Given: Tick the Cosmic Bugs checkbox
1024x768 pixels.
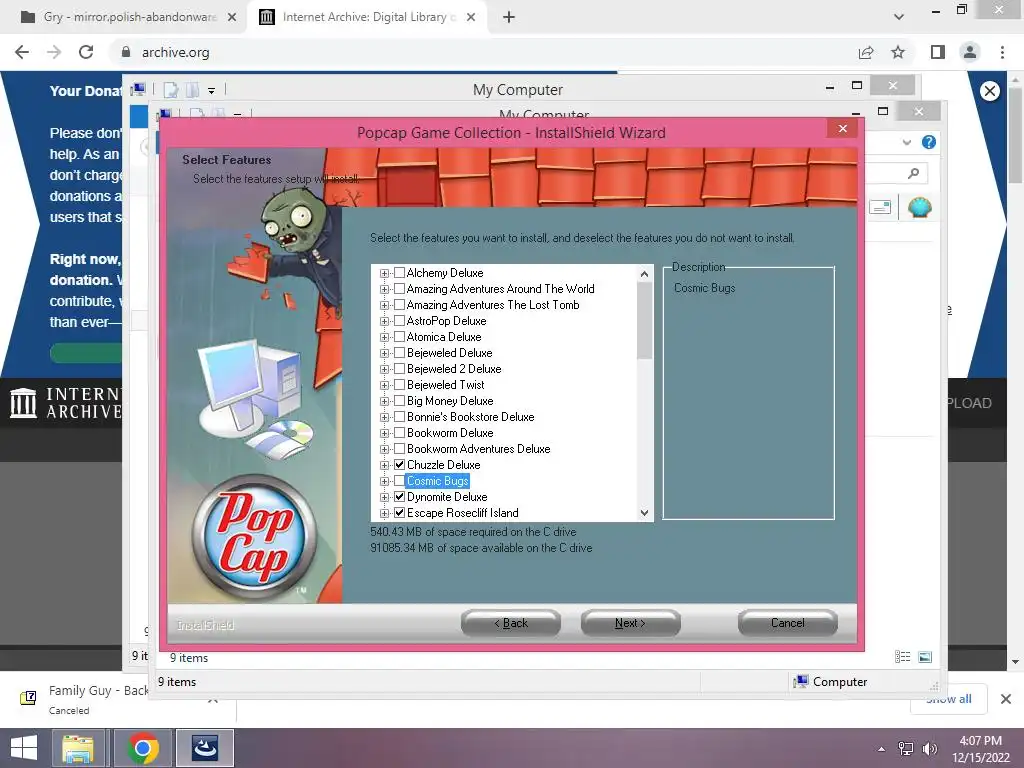Looking at the screenshot, I should 400,481.
